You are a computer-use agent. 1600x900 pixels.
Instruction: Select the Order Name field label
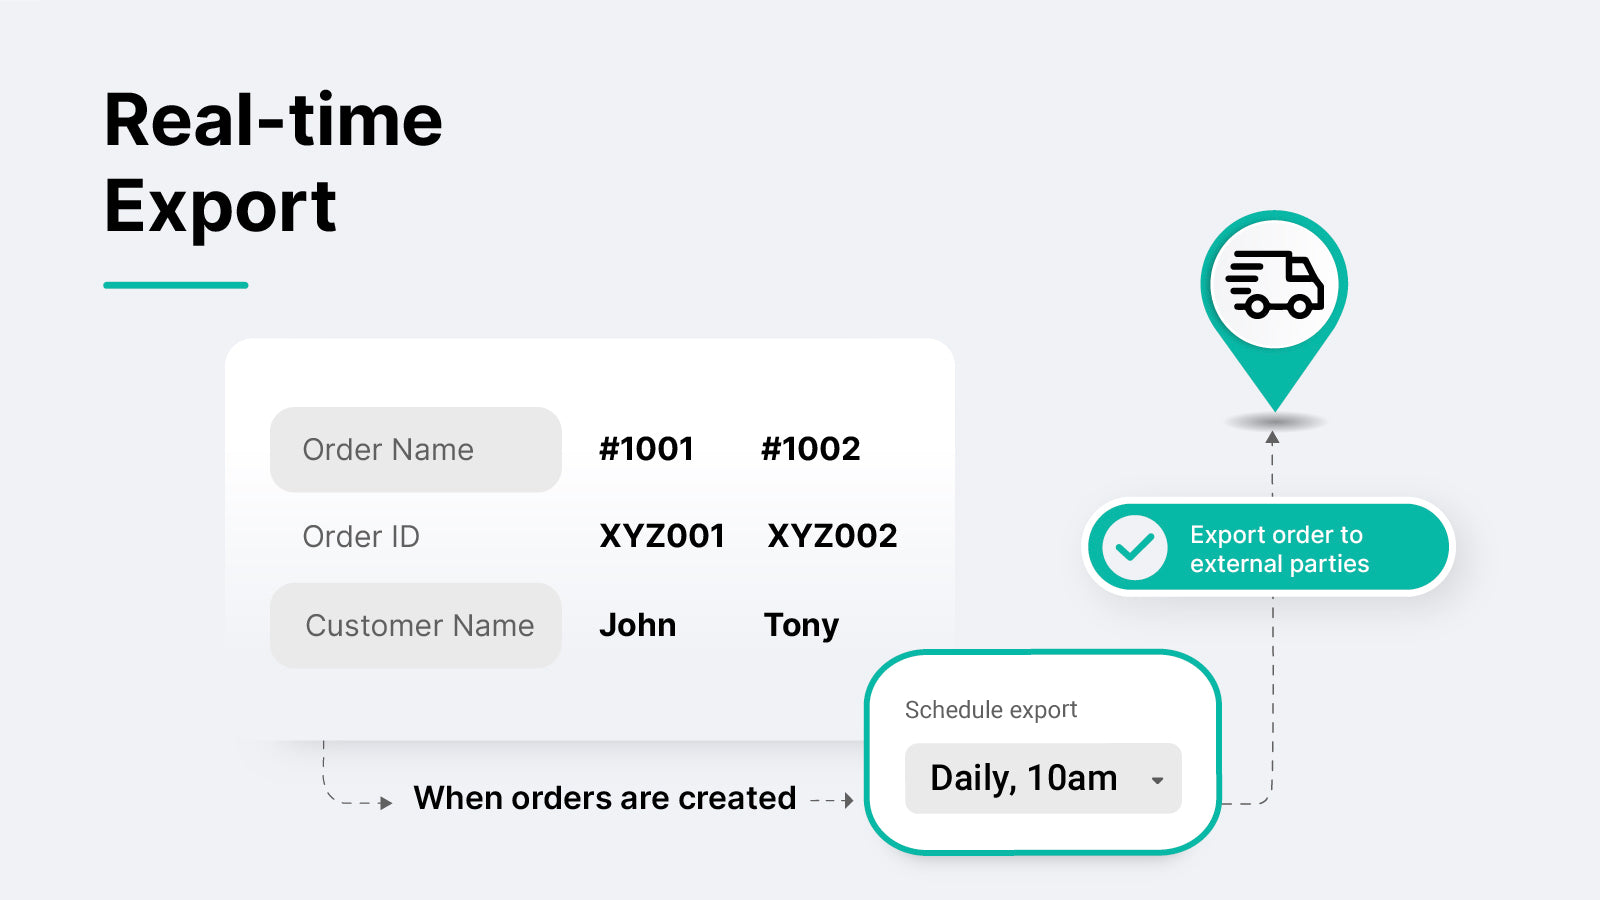tap(388, 450)
